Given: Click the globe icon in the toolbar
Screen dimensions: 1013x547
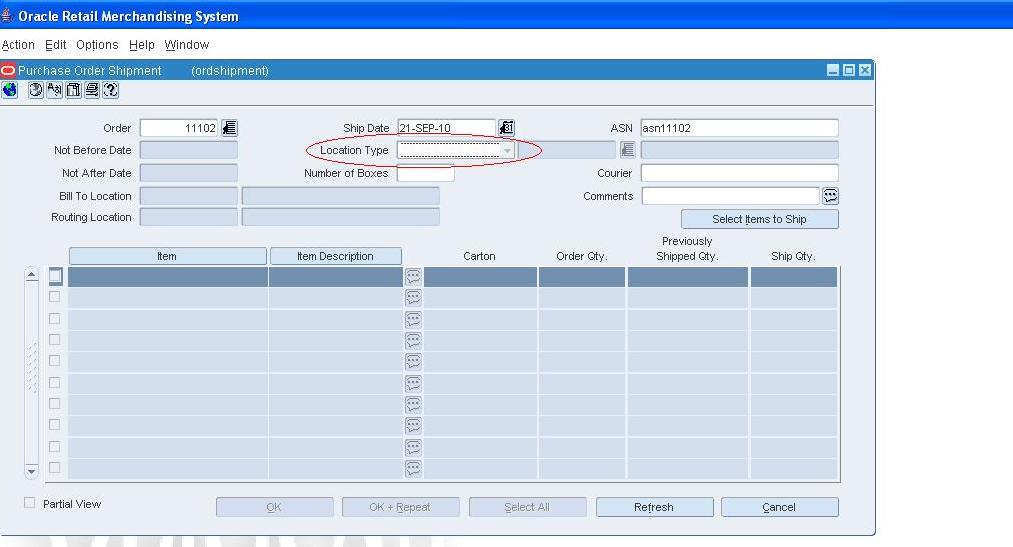Looking at the screenshot, I should [x=10, y=90].
